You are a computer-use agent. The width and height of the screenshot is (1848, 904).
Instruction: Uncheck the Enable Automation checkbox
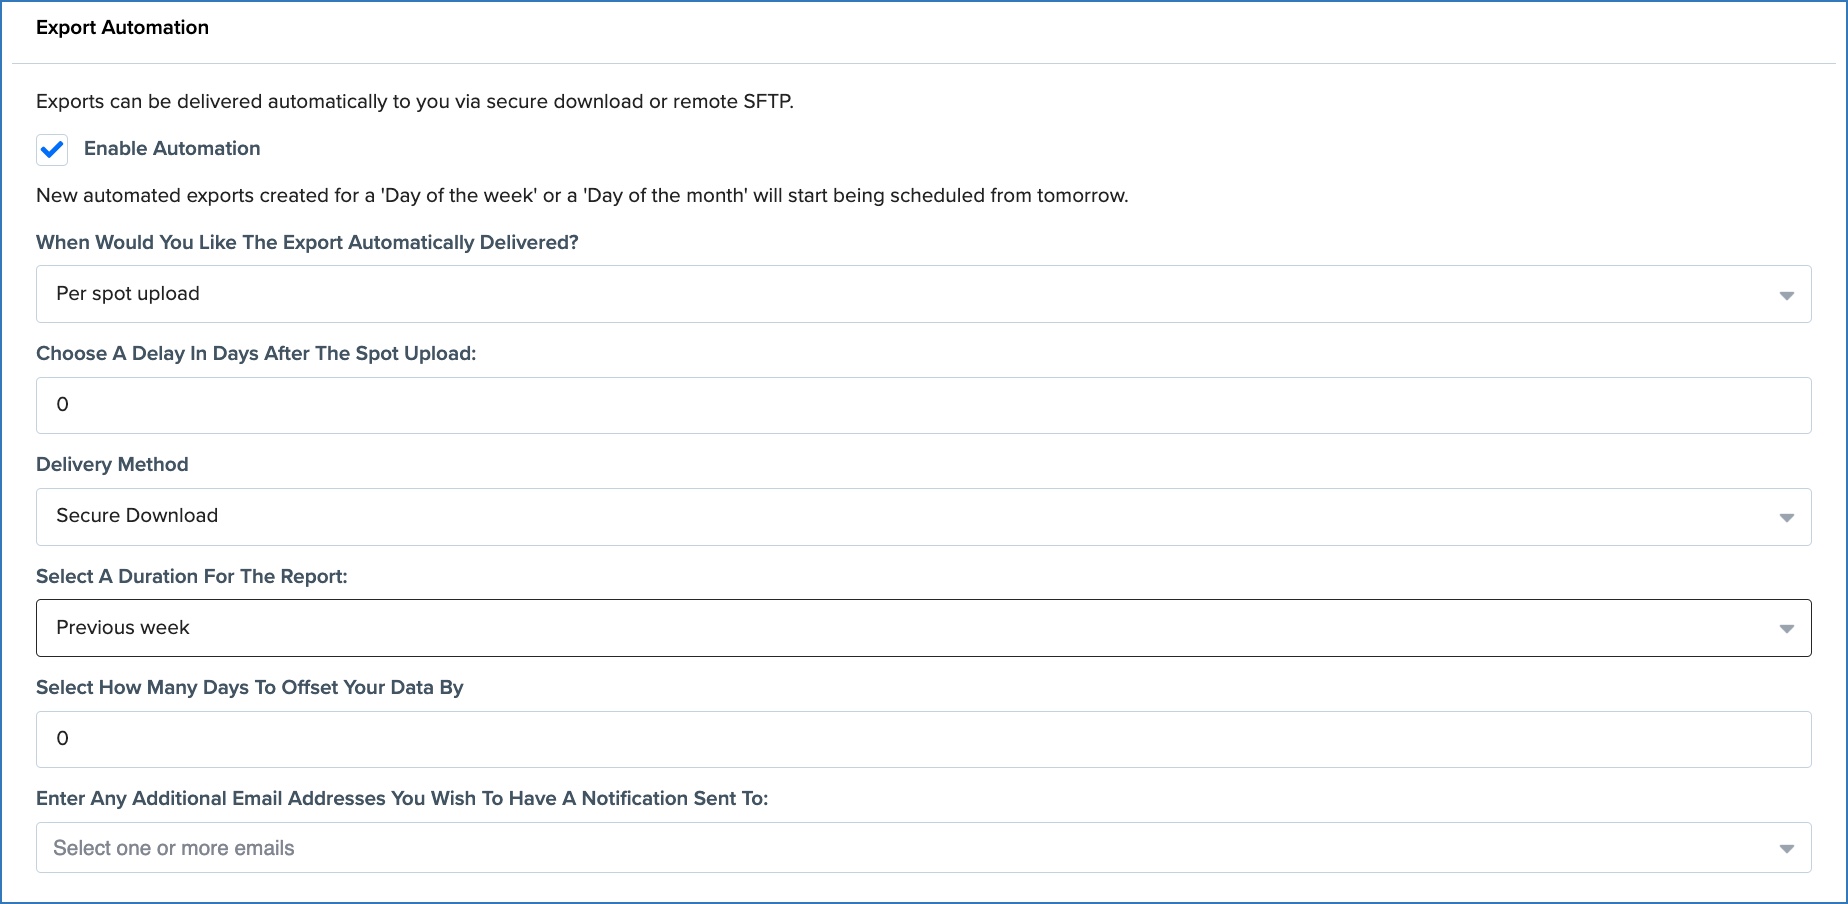click(52, 150)
